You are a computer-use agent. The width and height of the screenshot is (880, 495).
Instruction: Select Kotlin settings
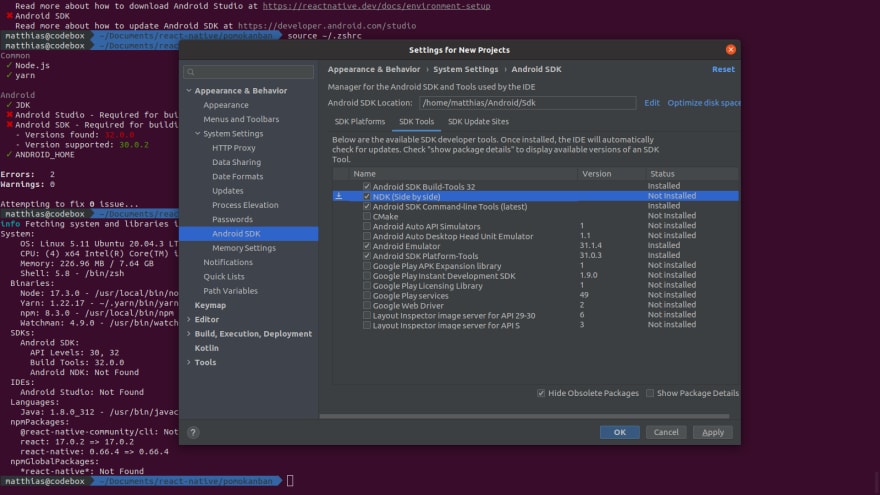point(207,348)
